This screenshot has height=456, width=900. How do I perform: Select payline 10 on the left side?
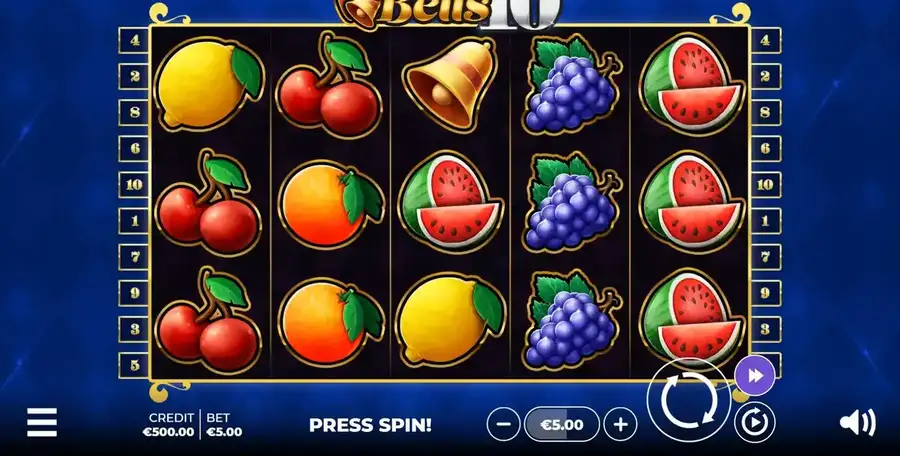(x=134, y=185)
